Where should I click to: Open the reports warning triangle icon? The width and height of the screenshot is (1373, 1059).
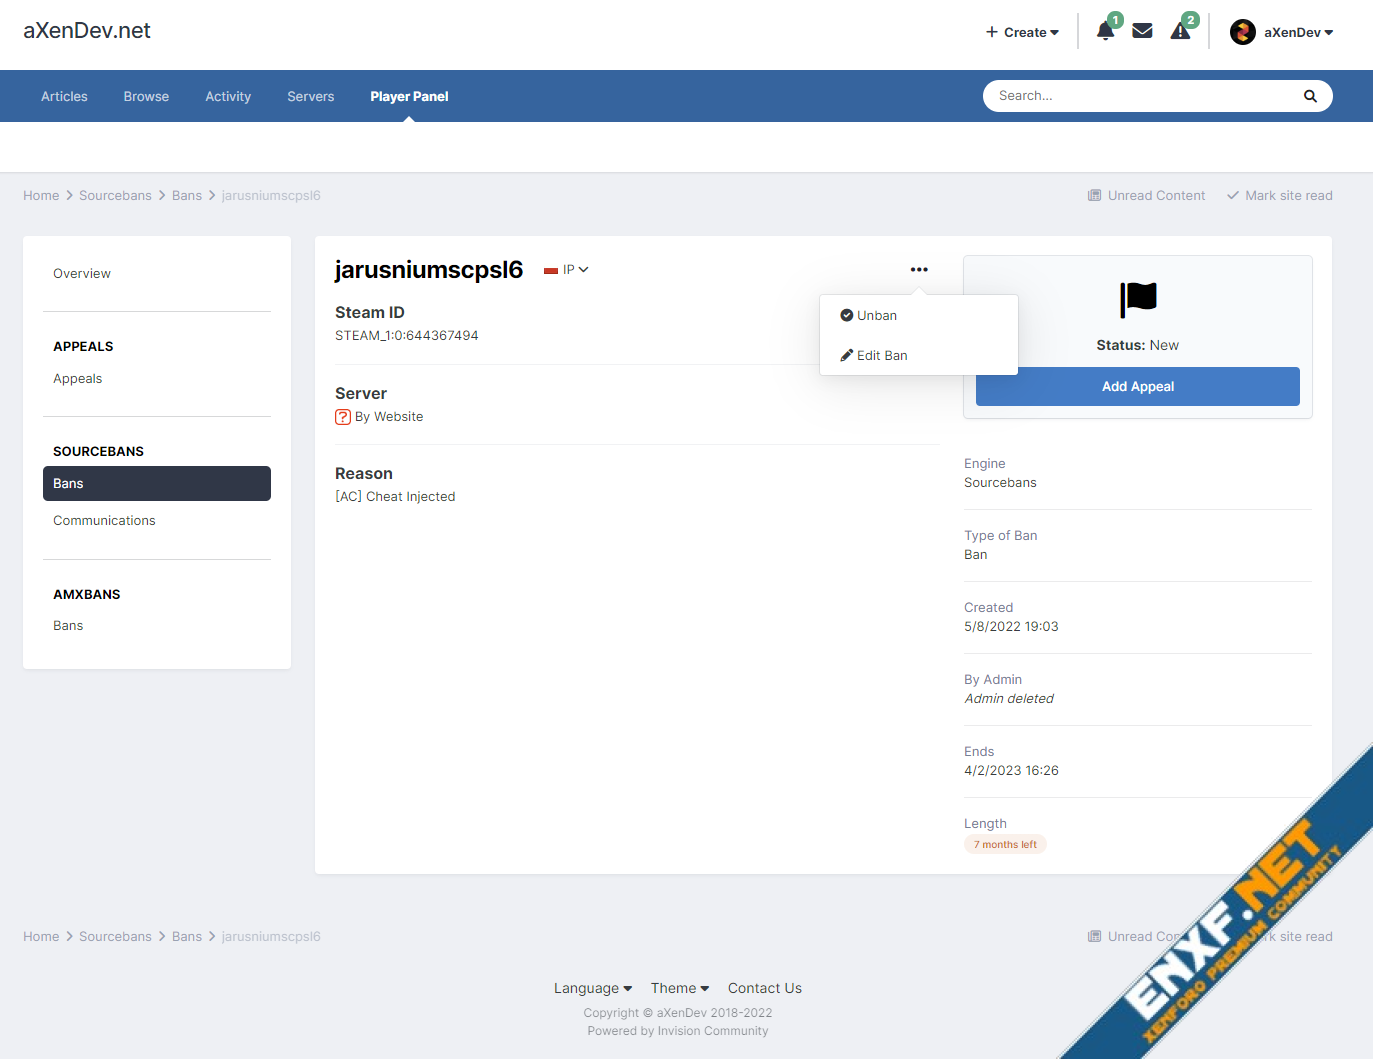1180,31
